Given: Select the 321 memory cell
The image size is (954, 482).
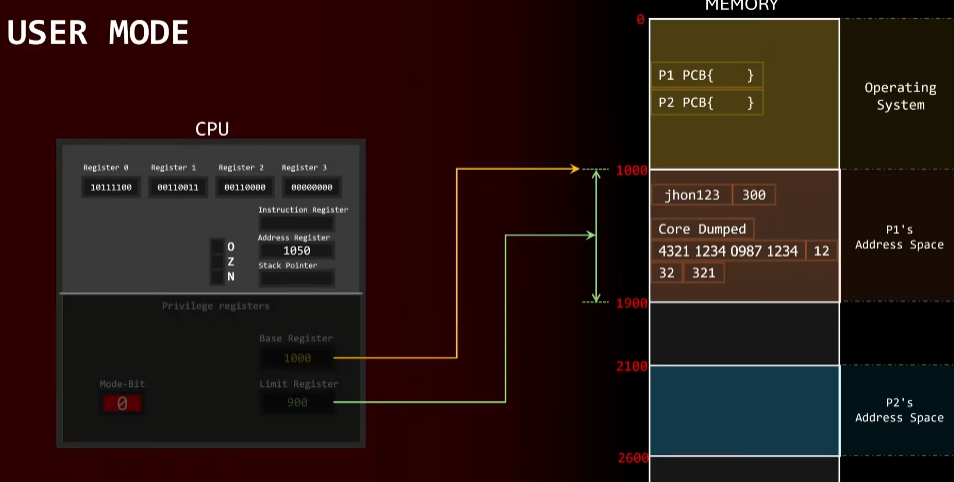Looking at the screenshot, I should coord(704,273).
